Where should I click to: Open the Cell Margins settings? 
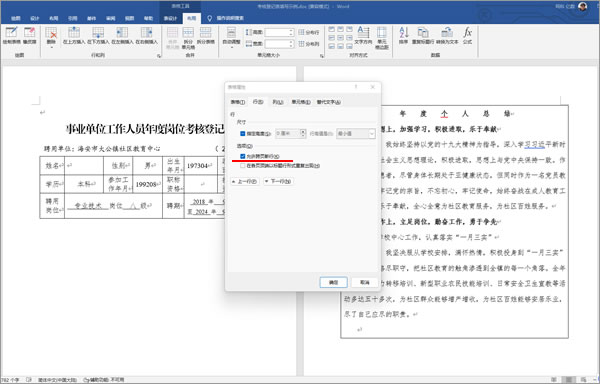(382, 37)
